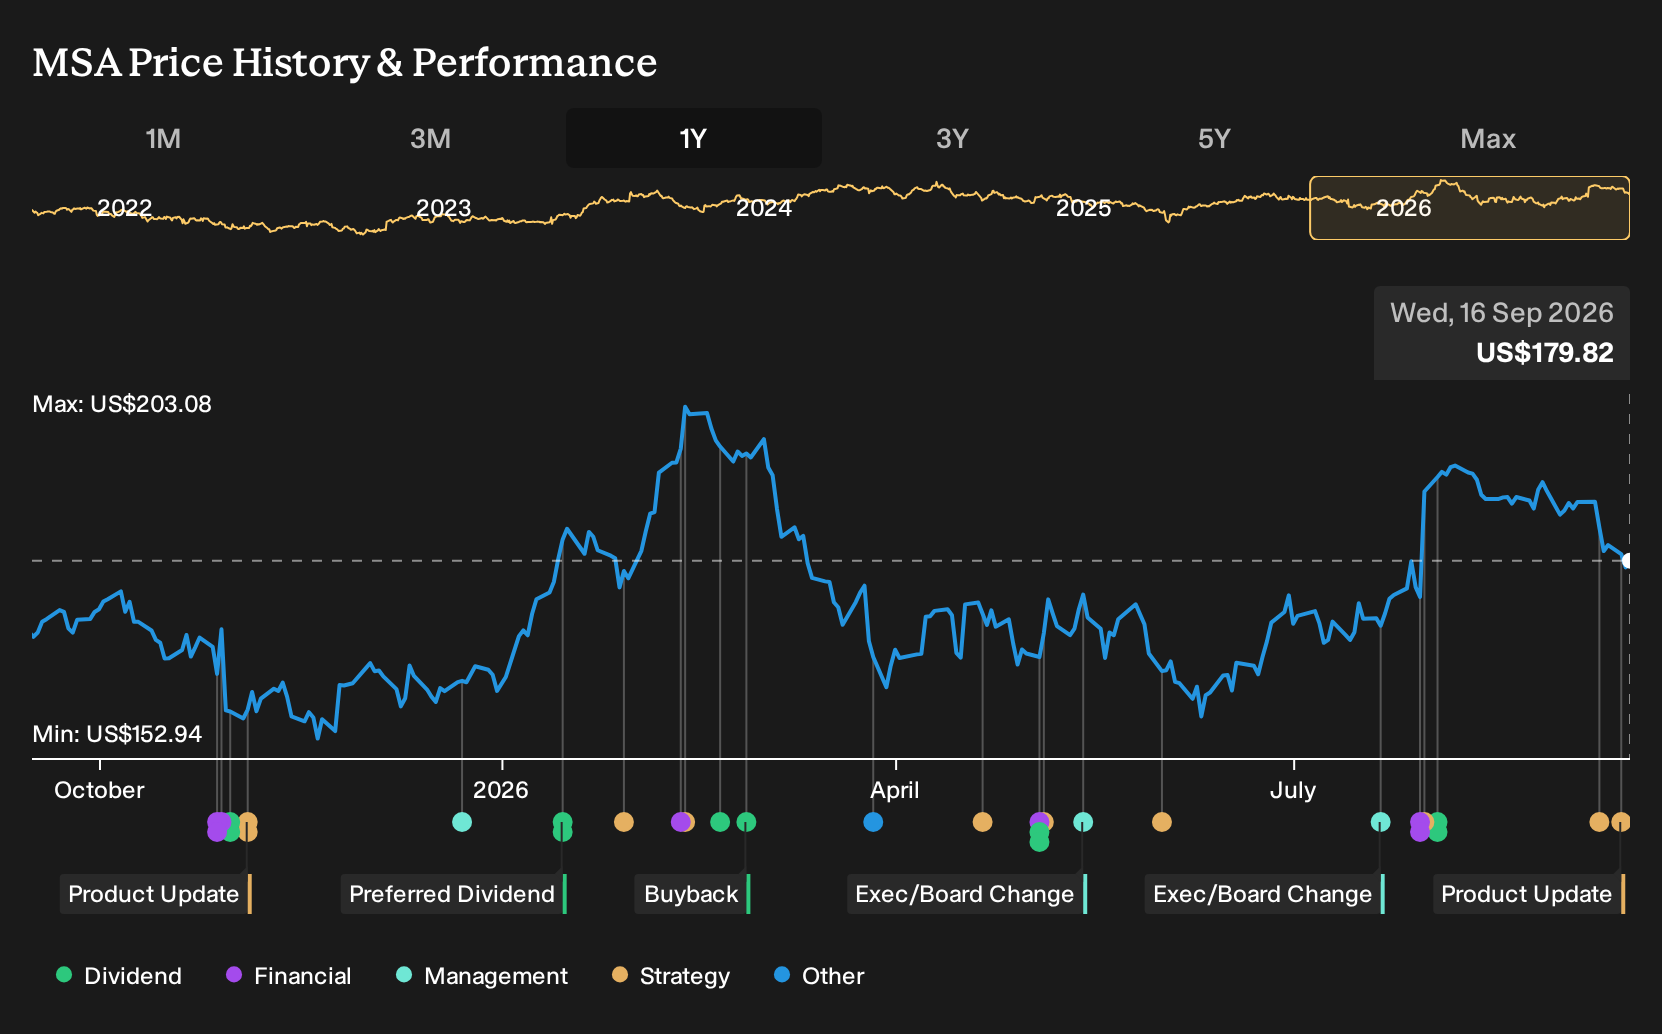Viewport: 1662px width, 1034px height.
Task: Toggle the Strategy legend filter
Action: pos(671,976)
